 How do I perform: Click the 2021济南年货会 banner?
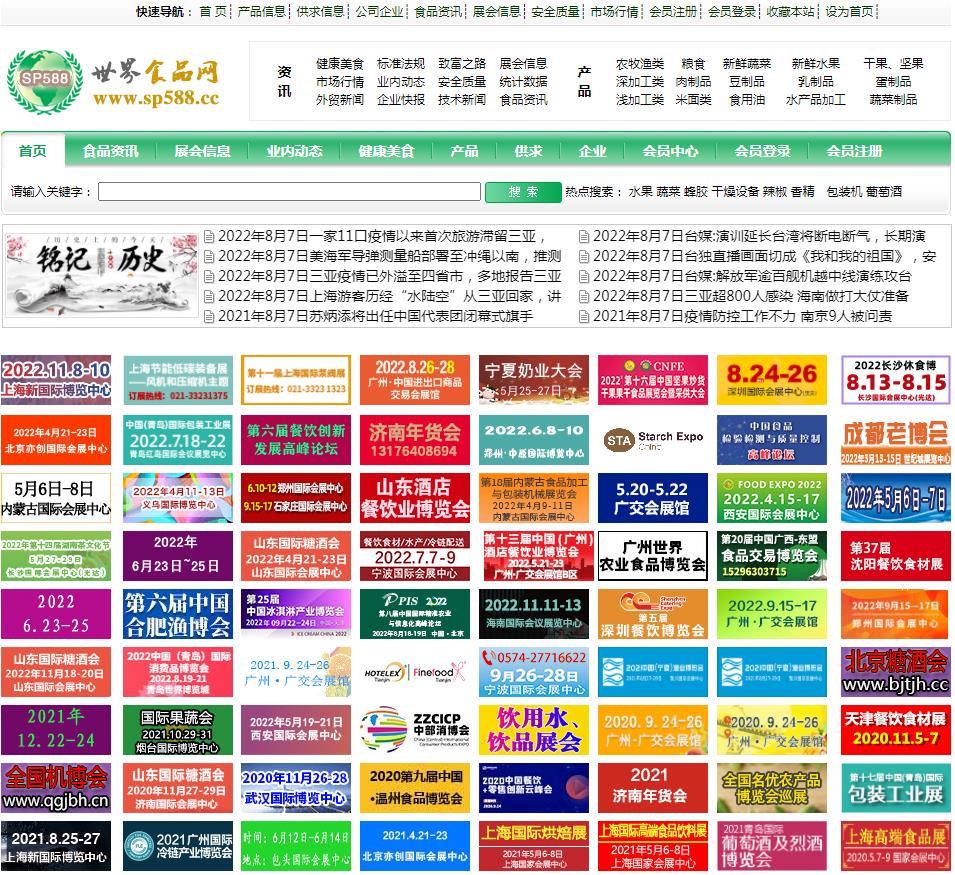pyautogui.click(x=653, y=788)
